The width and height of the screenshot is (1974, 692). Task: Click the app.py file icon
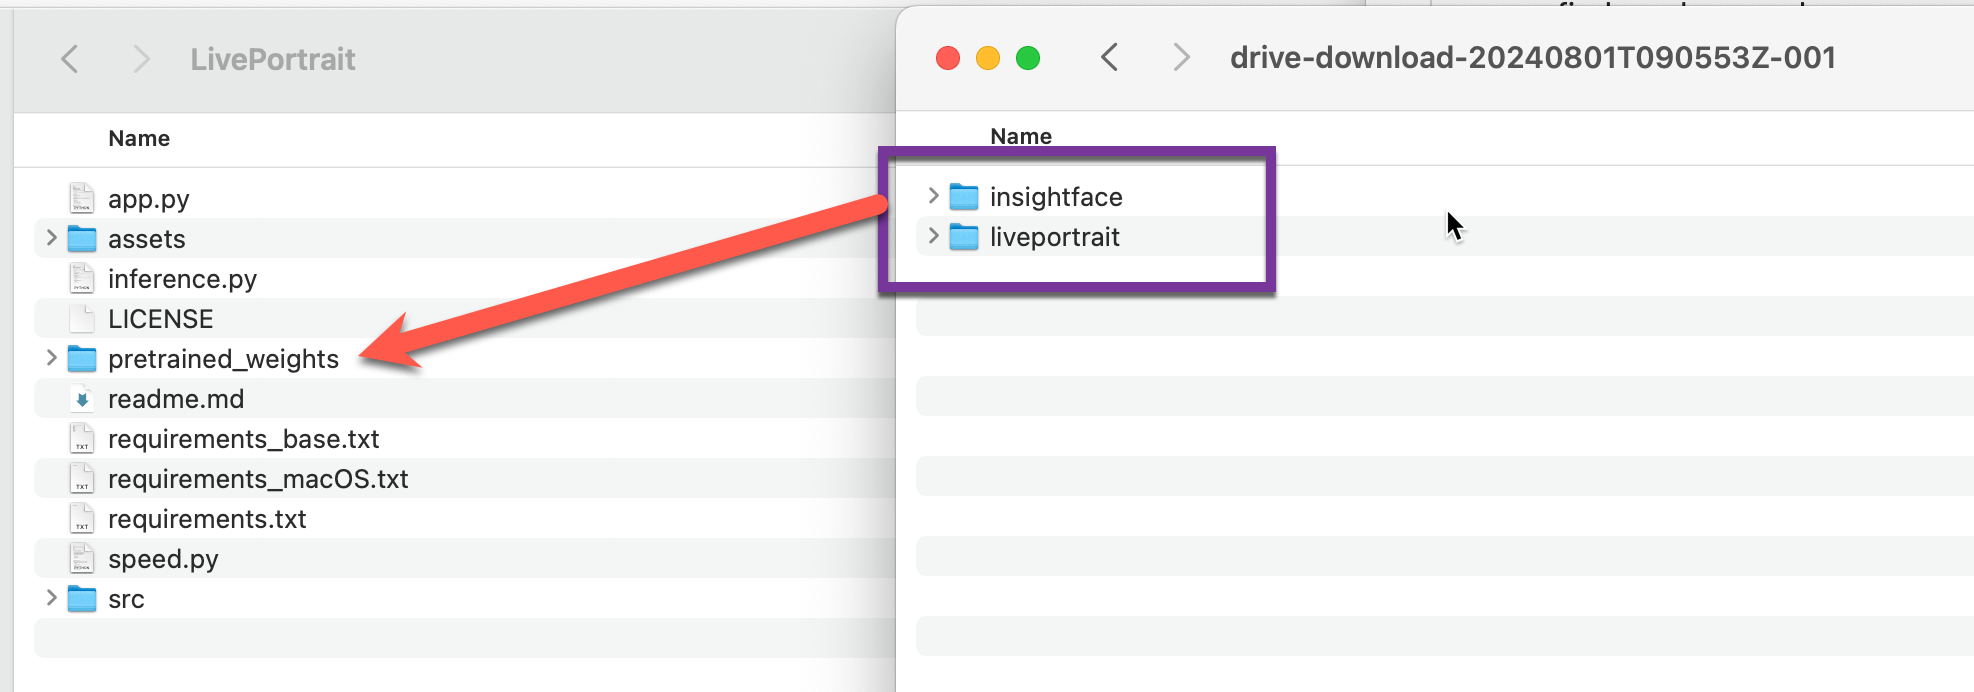coord(82,198)
